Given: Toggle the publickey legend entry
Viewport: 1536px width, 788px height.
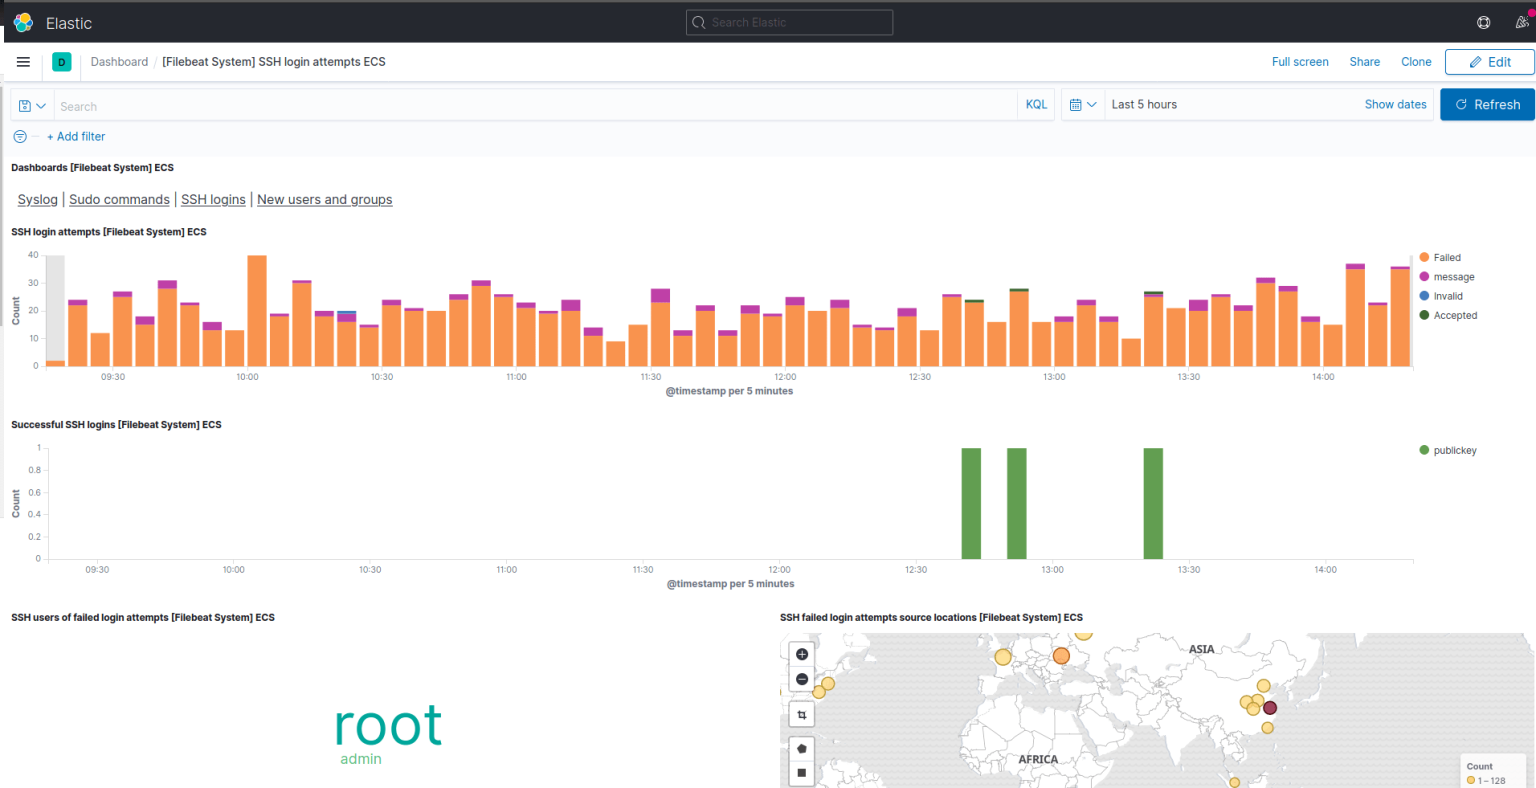Looking at the screenshot, I should click(x=1447, y=450).
